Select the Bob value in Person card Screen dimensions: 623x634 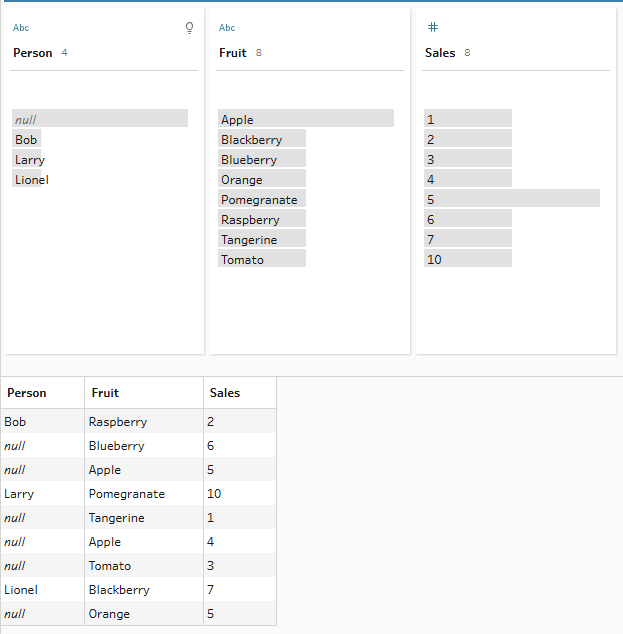[x=26, y=140]
